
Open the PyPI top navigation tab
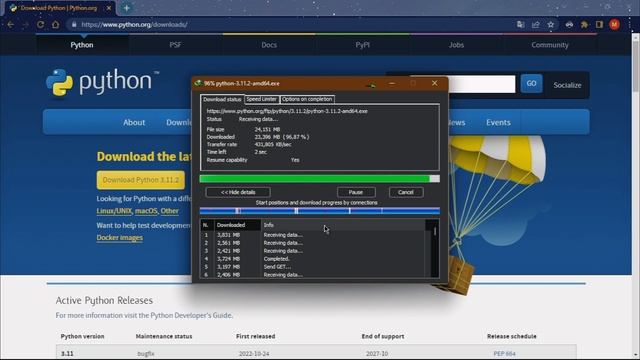tap(362, 45)
